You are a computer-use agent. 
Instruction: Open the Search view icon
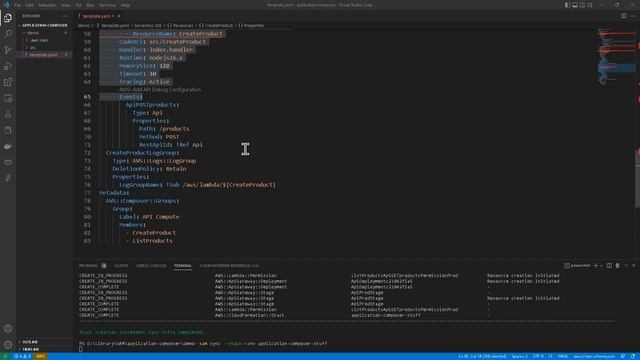(x=8, y=34)
